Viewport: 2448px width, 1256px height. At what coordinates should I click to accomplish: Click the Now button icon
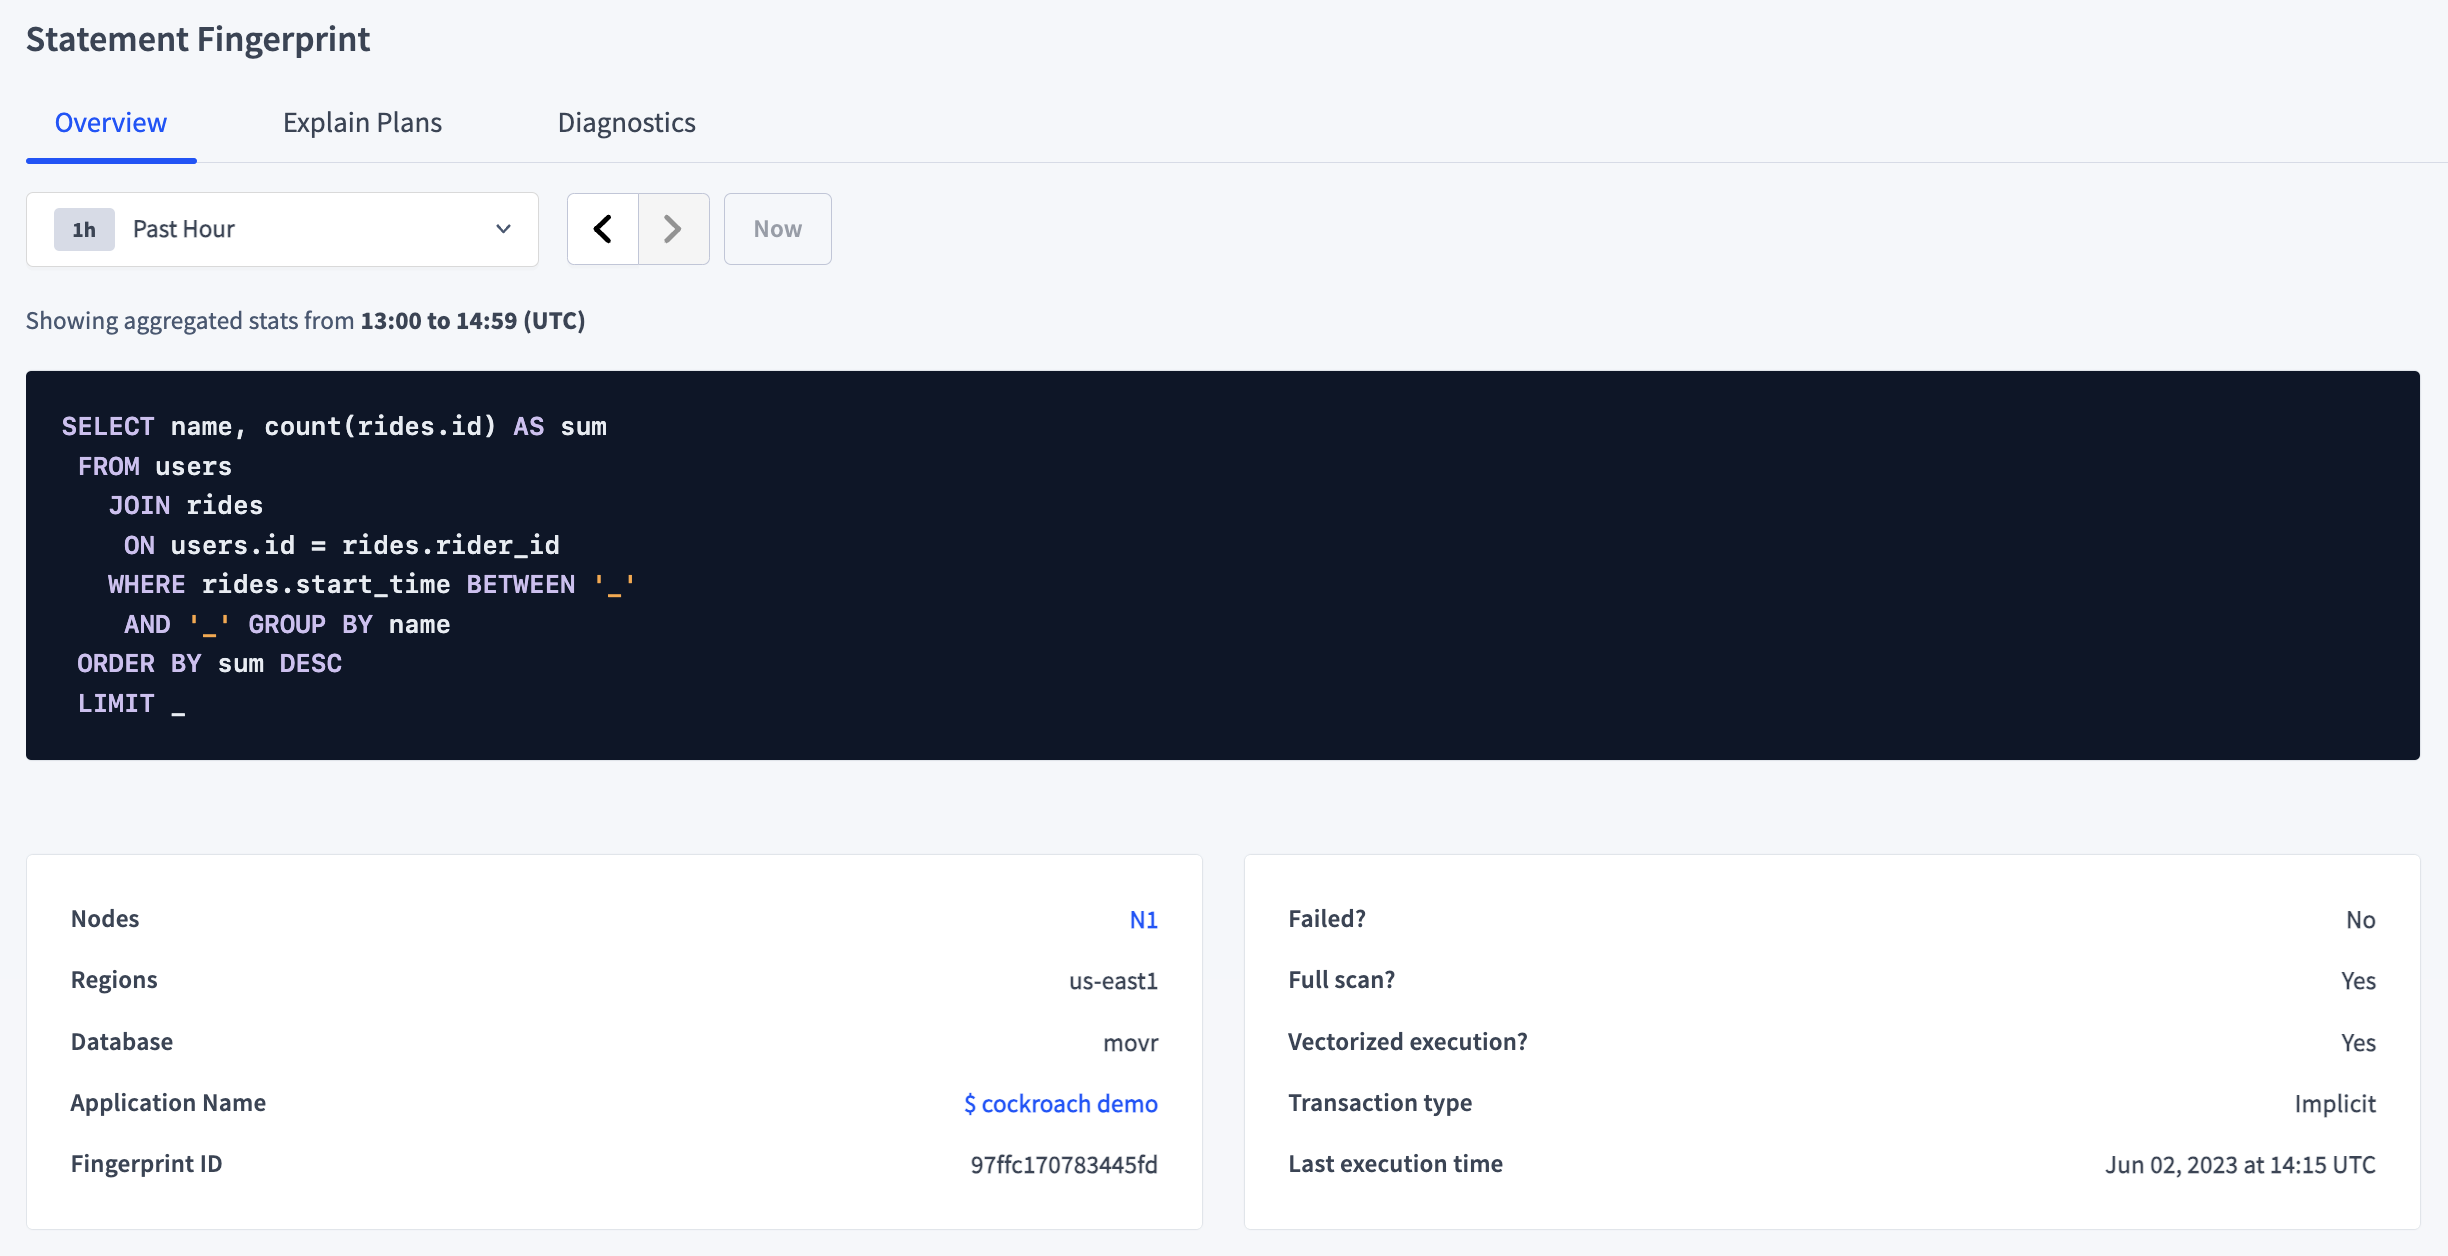click(x=777, y=227)
